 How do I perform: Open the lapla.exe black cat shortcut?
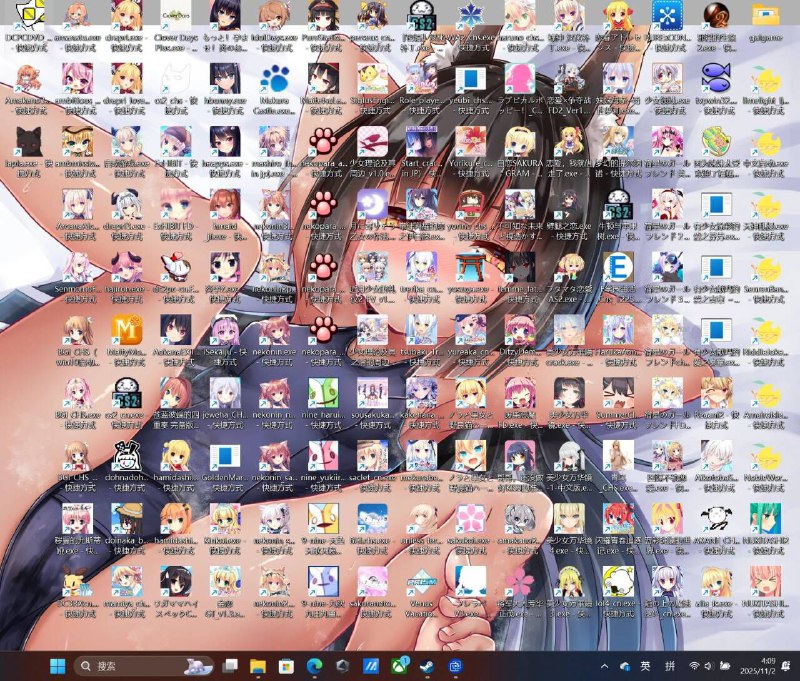[x=29, y=142]
